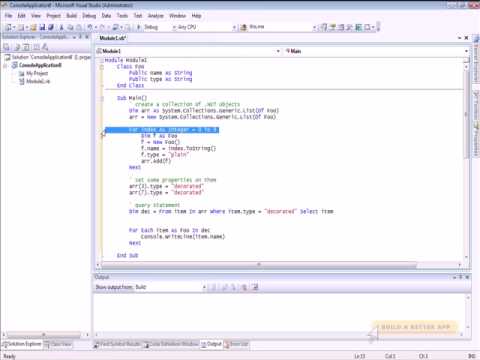Switch to the Solution Explorer bottom tab
The width and height of the screenshot is (480, 360).
22,344
